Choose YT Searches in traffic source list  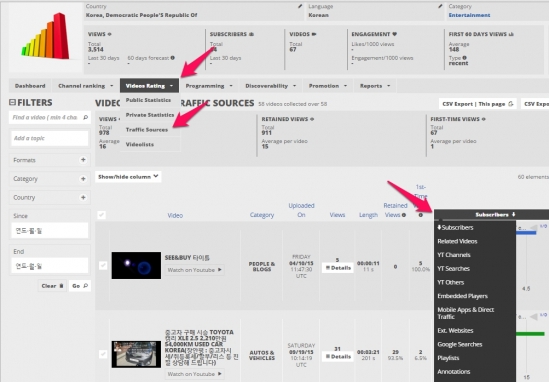click(x=453, y=269)
